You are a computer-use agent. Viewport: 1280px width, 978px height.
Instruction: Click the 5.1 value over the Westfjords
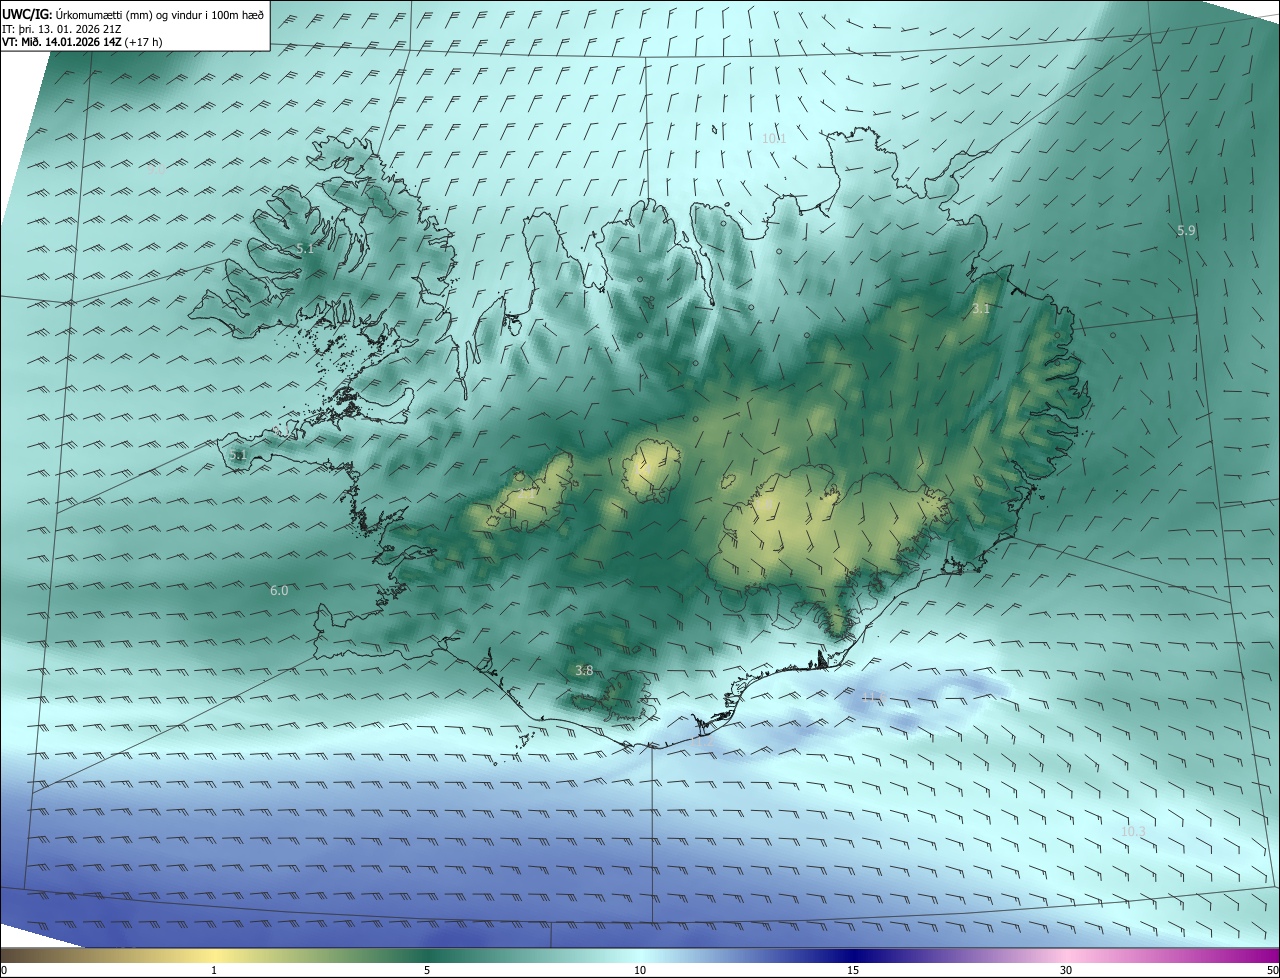[x=305, y=248]
